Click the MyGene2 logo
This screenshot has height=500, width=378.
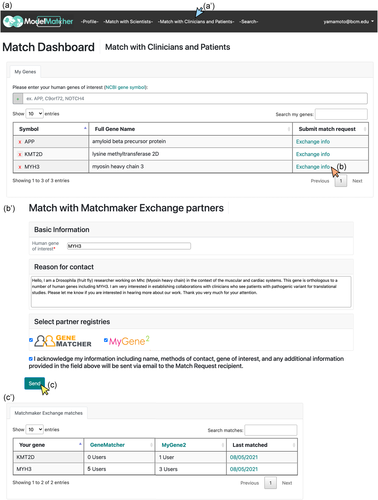pyautogui.click(x=129, y=341)
